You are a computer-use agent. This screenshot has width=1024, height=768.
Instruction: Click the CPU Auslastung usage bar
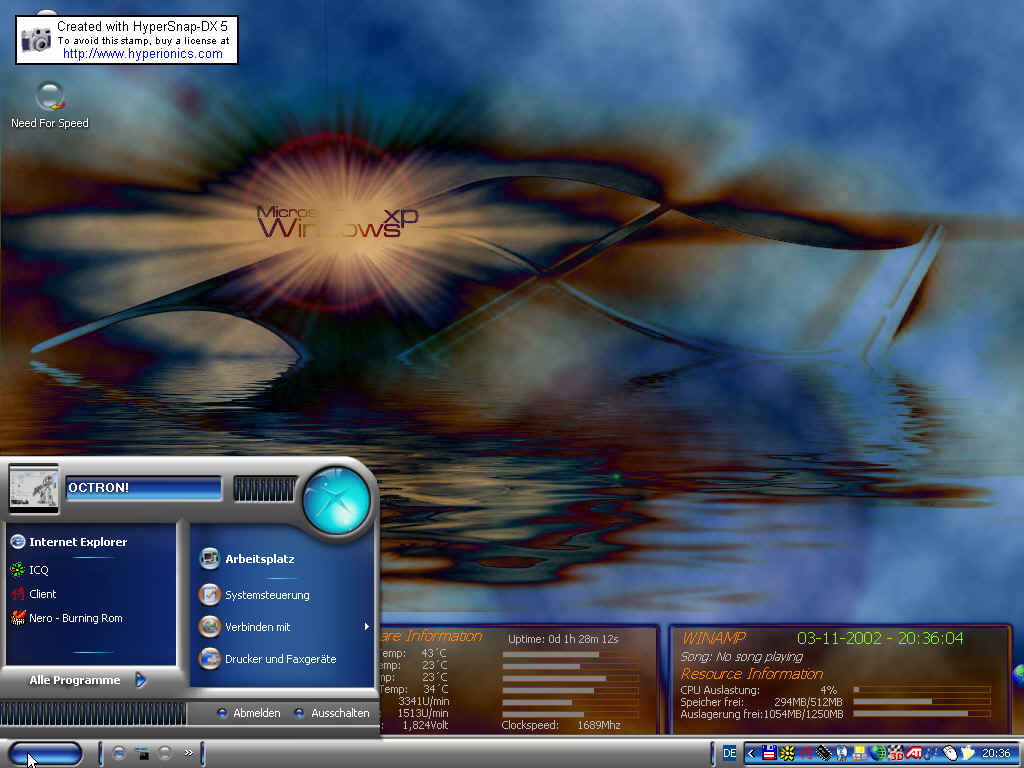[921, 690]
